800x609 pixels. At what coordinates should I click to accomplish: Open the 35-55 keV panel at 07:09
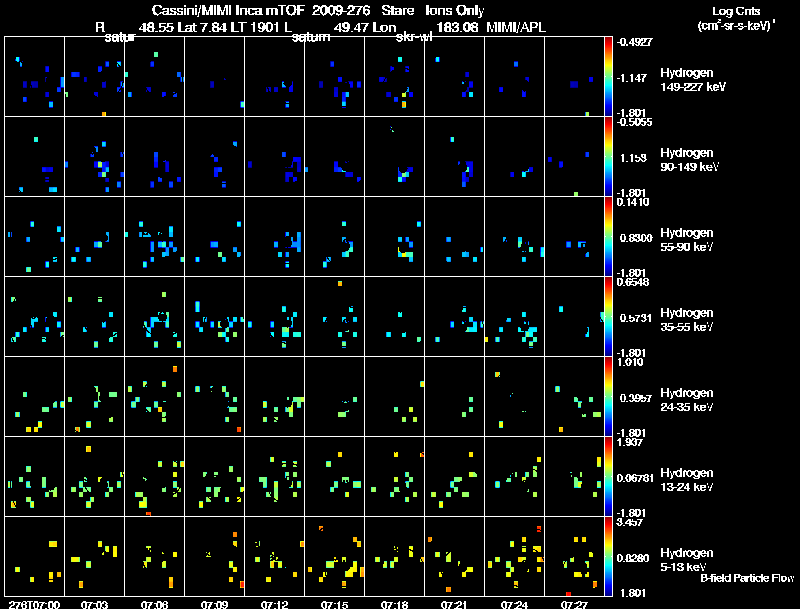click(x=214, y=316)
